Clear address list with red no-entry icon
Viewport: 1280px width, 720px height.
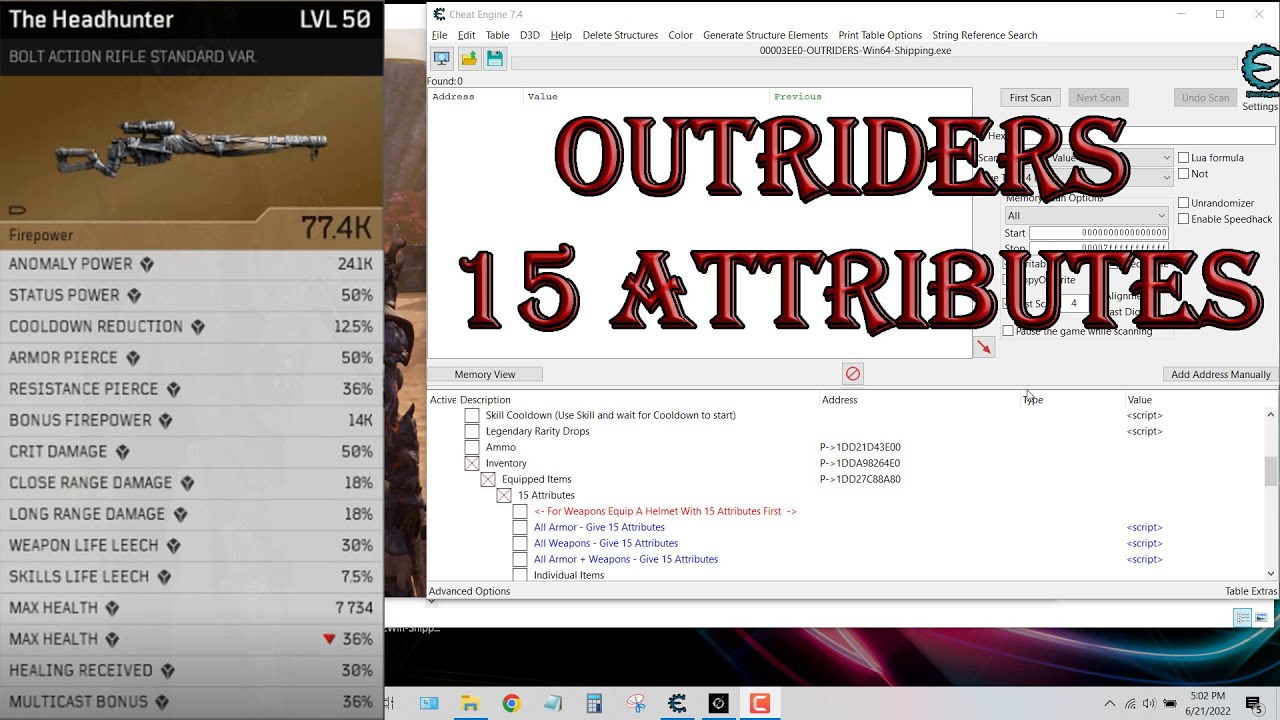tap(853, 373)
